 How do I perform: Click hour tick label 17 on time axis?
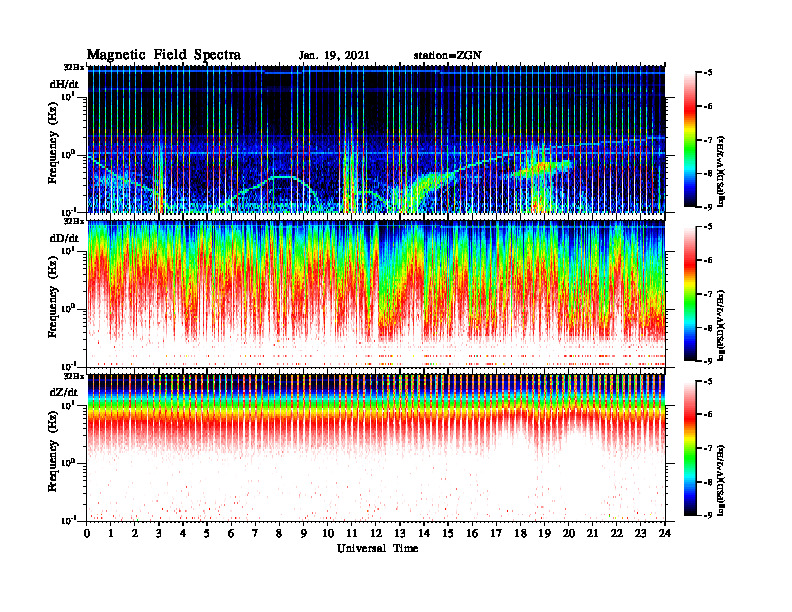pos(496,534)
